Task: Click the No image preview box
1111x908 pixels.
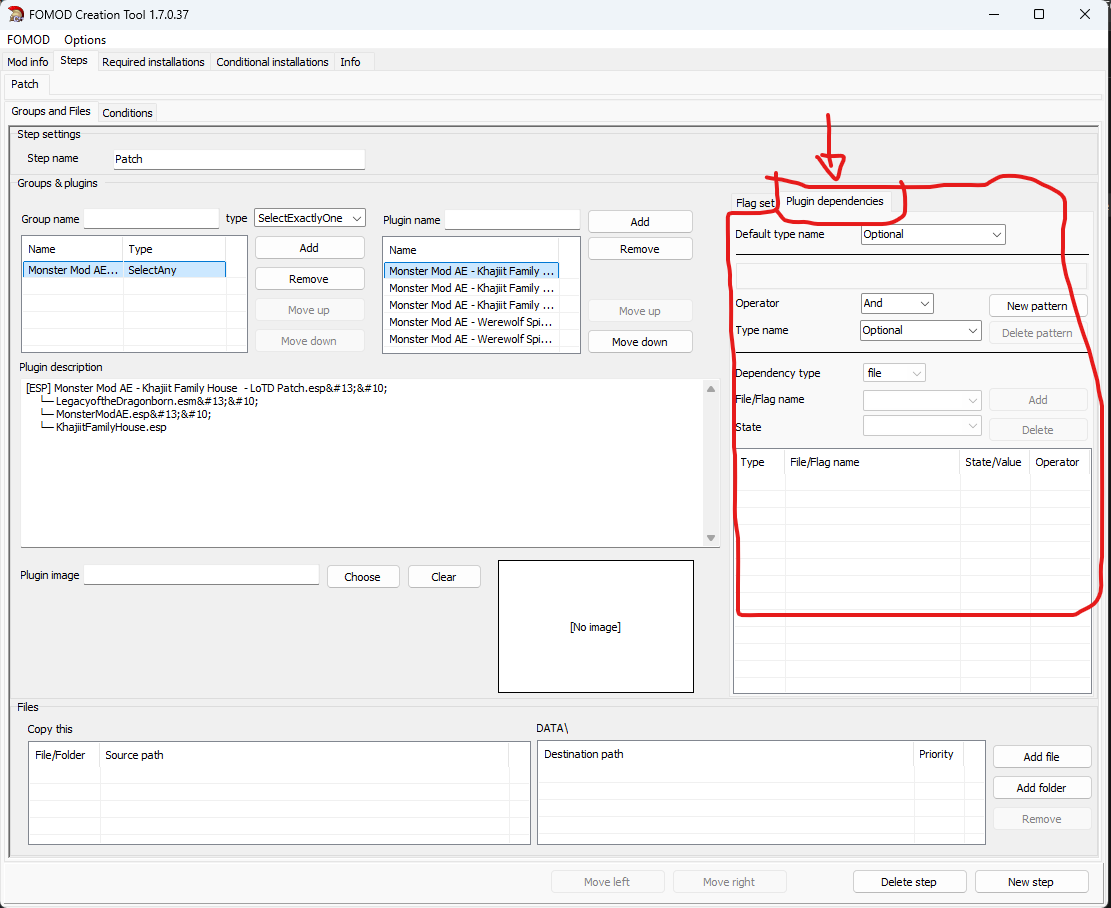Action: point(595,627)
